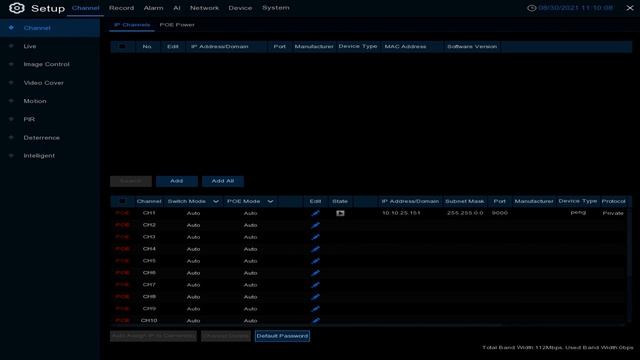
Task: Edit channel CH7 with the pencil icon
Action: (x=316, y=284)
